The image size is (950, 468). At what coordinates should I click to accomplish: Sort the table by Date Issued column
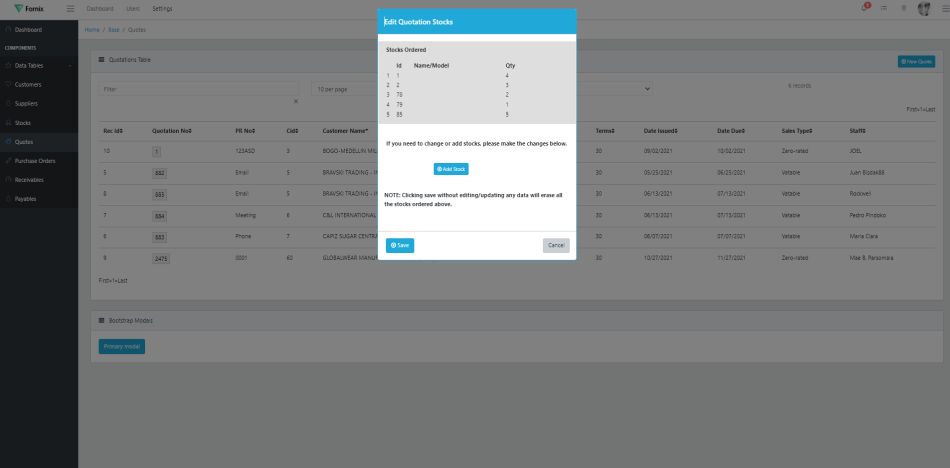[x=663, y=131]
